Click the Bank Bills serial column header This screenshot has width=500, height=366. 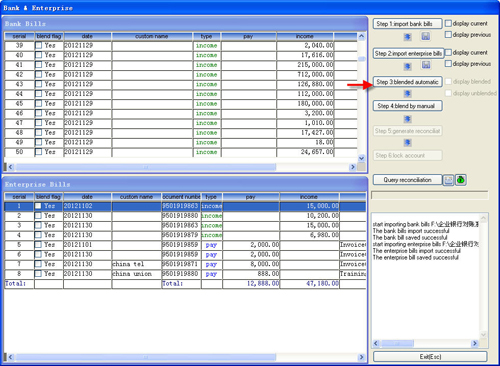pos(19,36)
